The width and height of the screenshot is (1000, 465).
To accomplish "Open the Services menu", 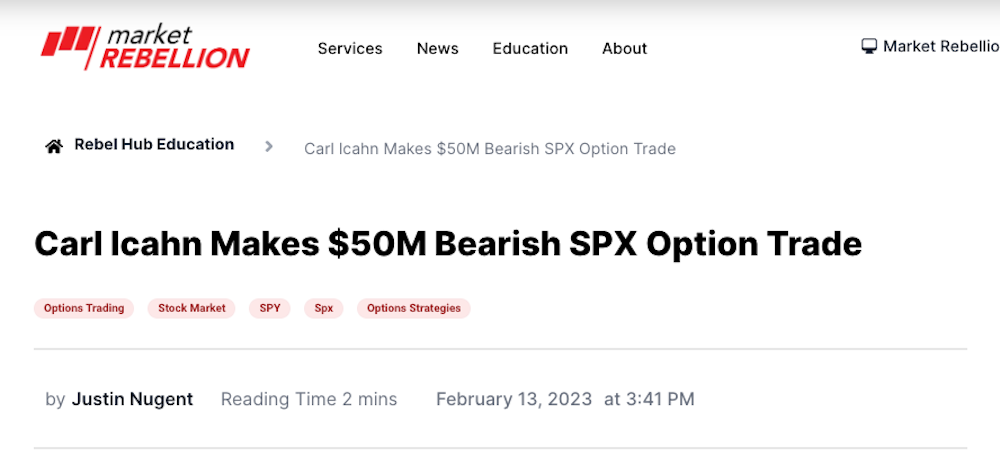I will 350,48.
